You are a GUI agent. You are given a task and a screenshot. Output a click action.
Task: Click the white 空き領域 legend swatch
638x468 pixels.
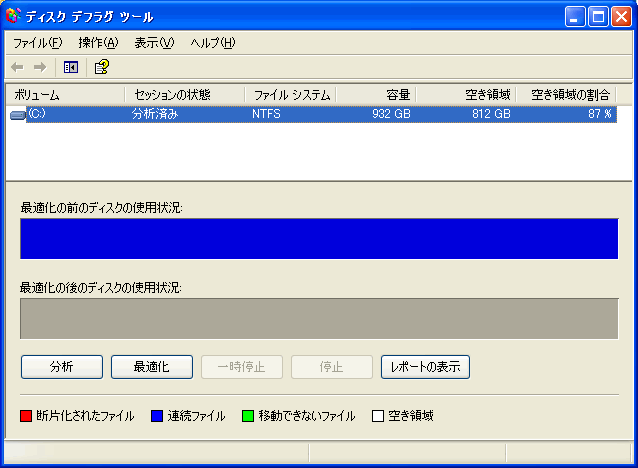tap(378, 416)
